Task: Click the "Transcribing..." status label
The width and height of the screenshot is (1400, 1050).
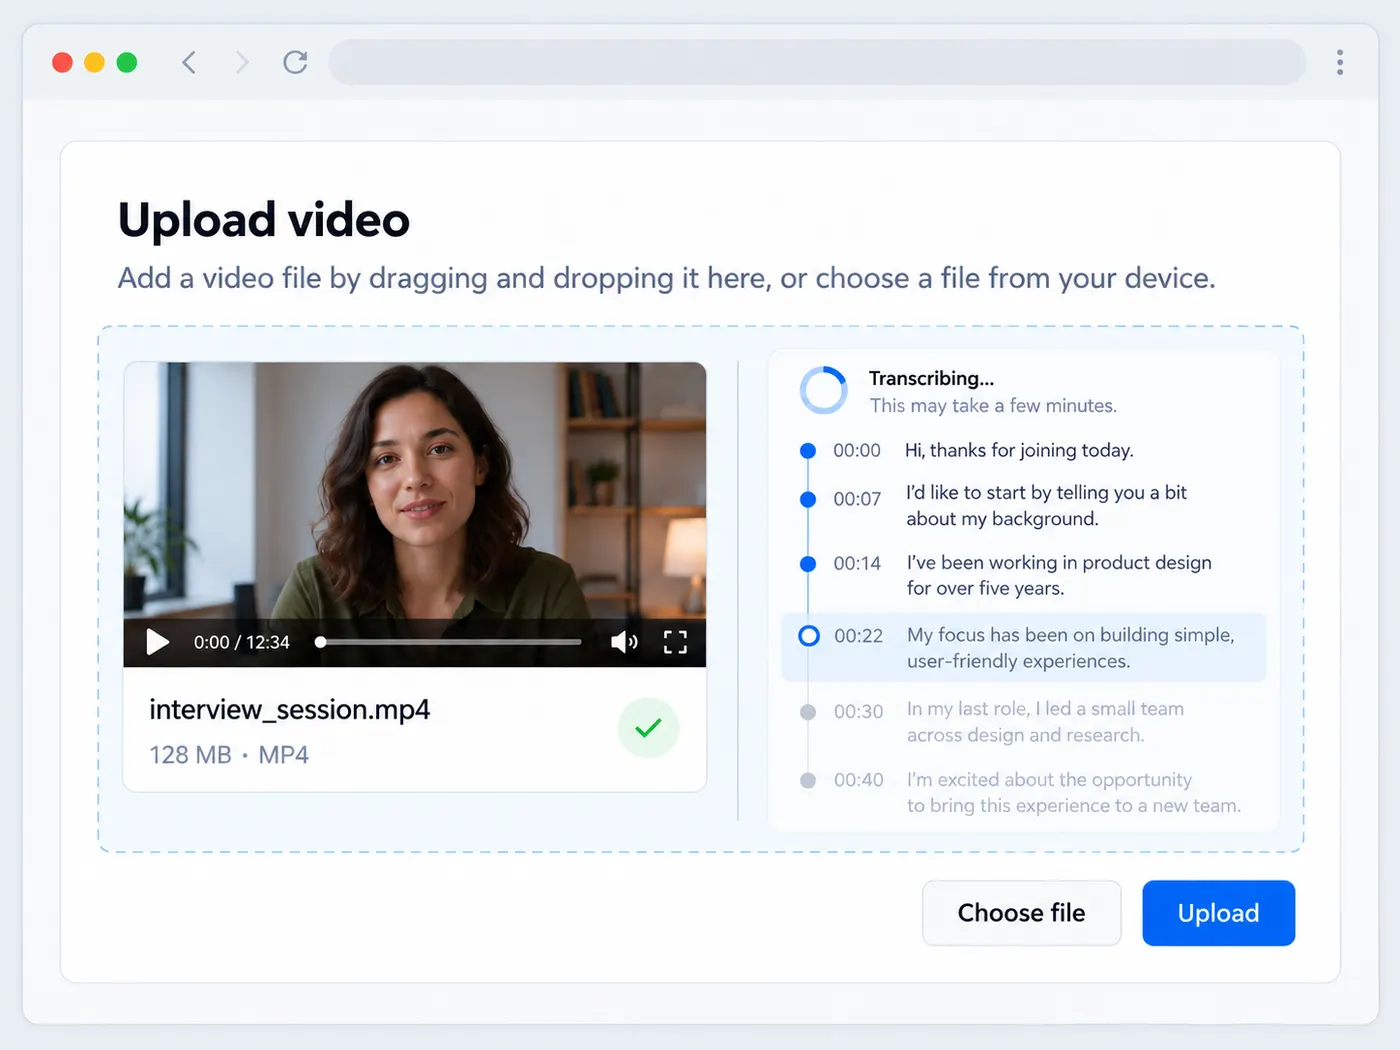Action: pos(931,378)
